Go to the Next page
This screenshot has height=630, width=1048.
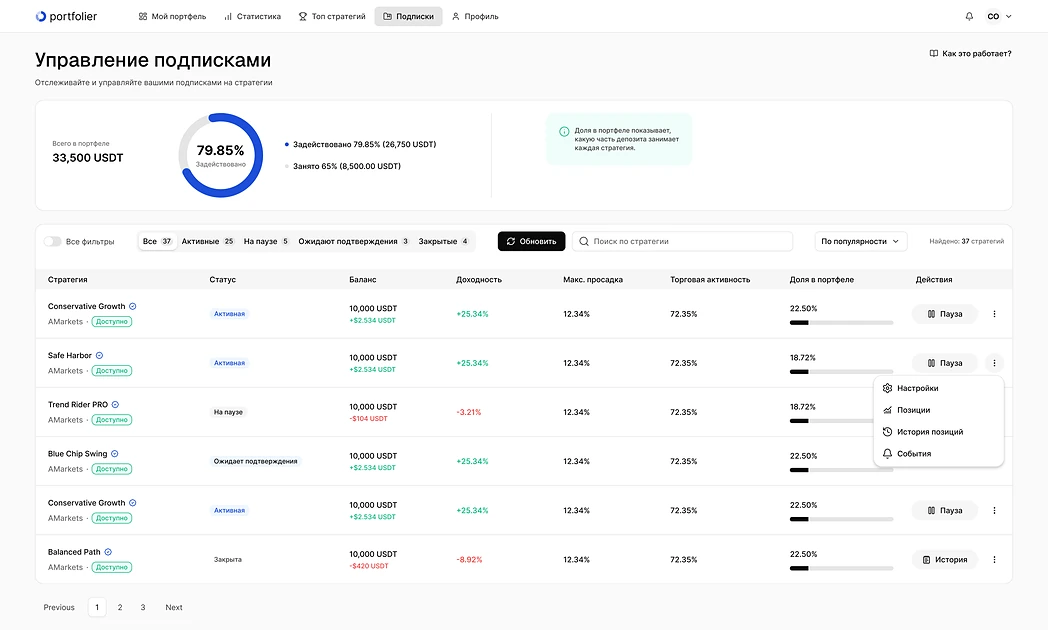click(174, 607)
